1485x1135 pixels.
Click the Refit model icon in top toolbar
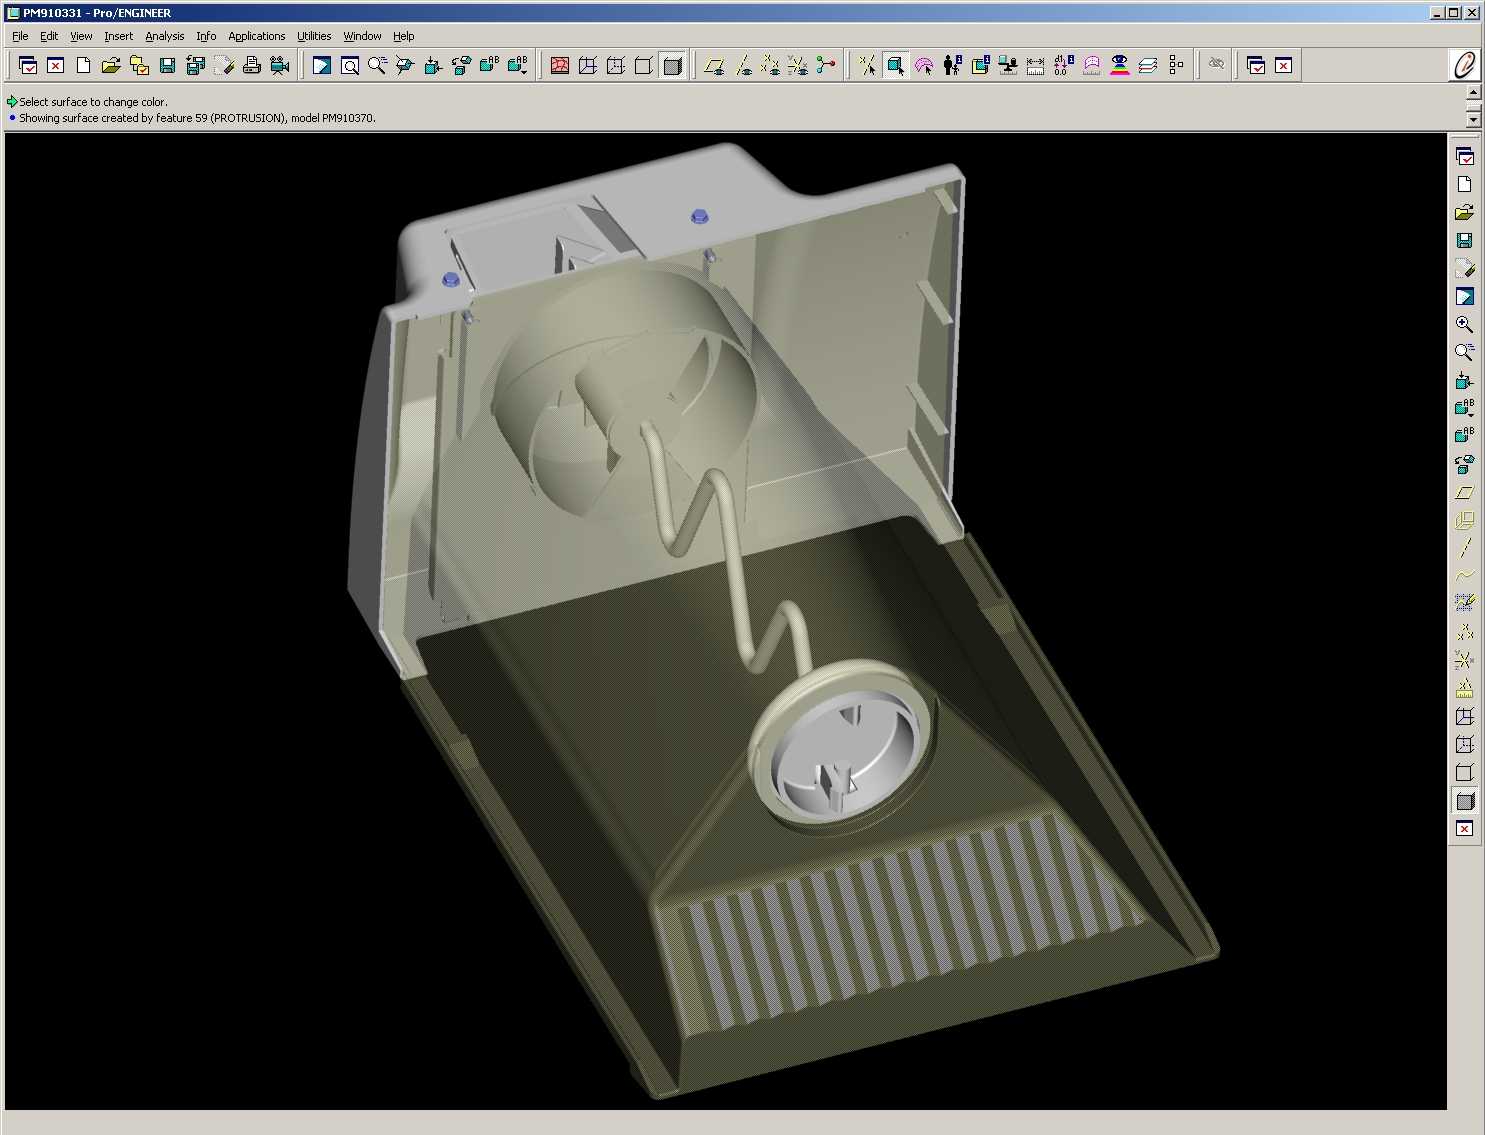tap(433, 66)
